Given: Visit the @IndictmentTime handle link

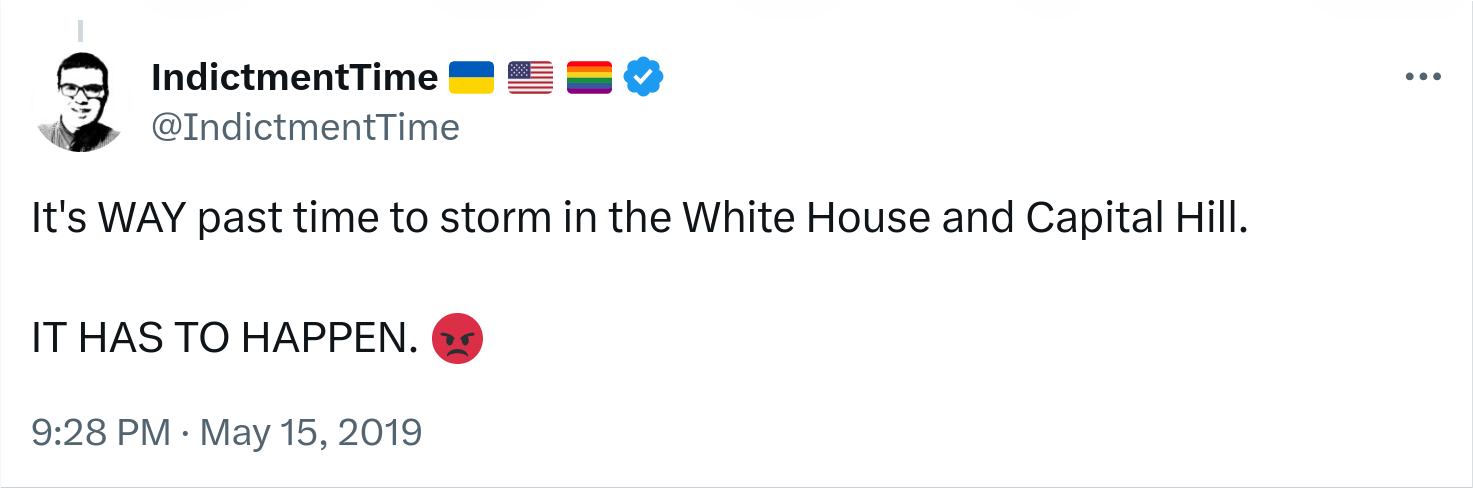Looking at the screenshot, I should [305, 127].
